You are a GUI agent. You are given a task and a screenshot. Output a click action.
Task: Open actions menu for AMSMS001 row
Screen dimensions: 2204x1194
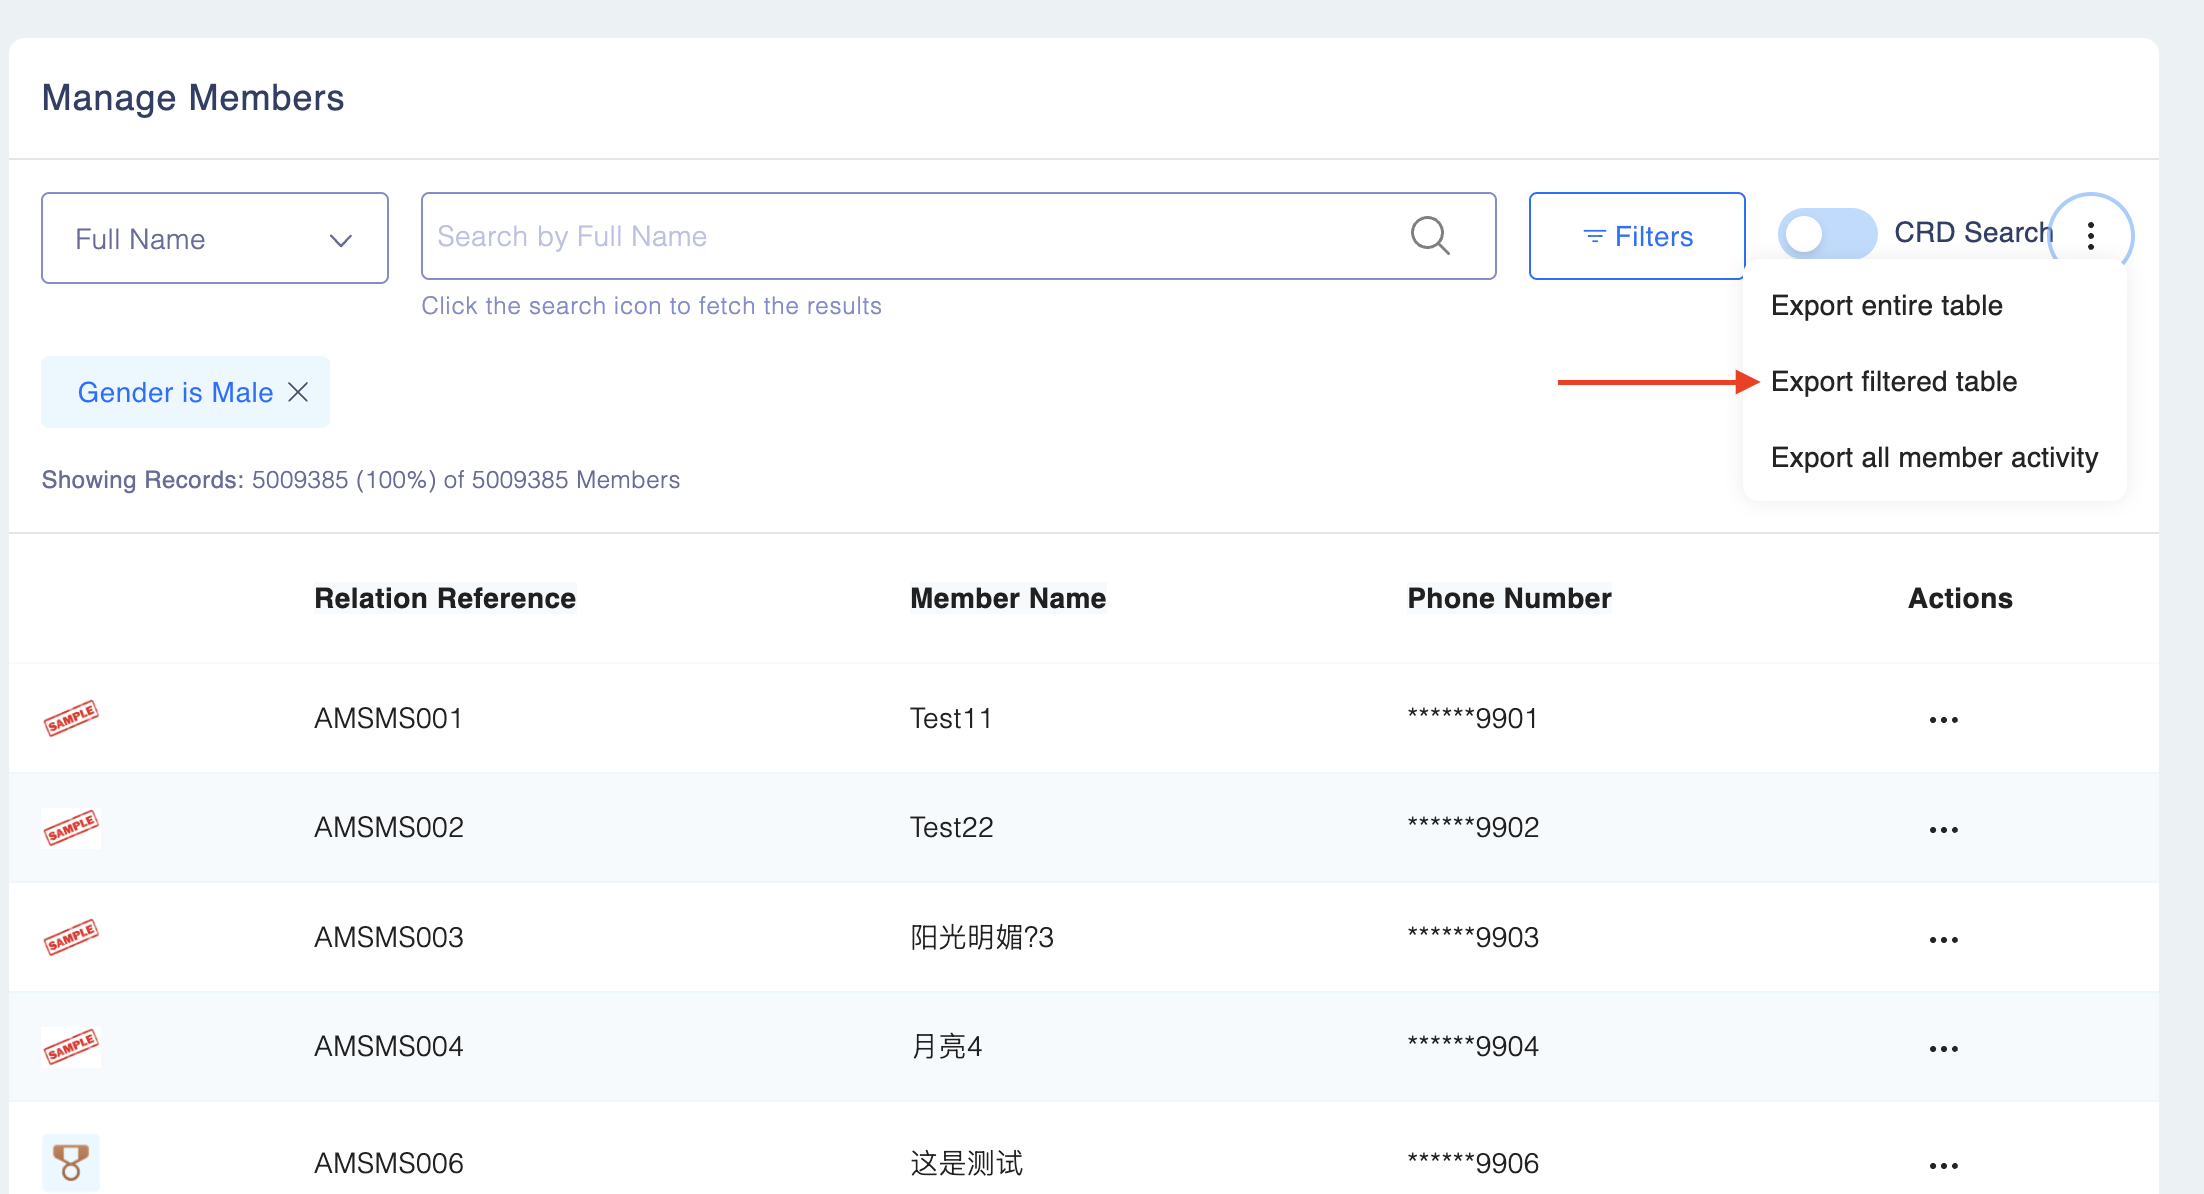click(1943, 720)
